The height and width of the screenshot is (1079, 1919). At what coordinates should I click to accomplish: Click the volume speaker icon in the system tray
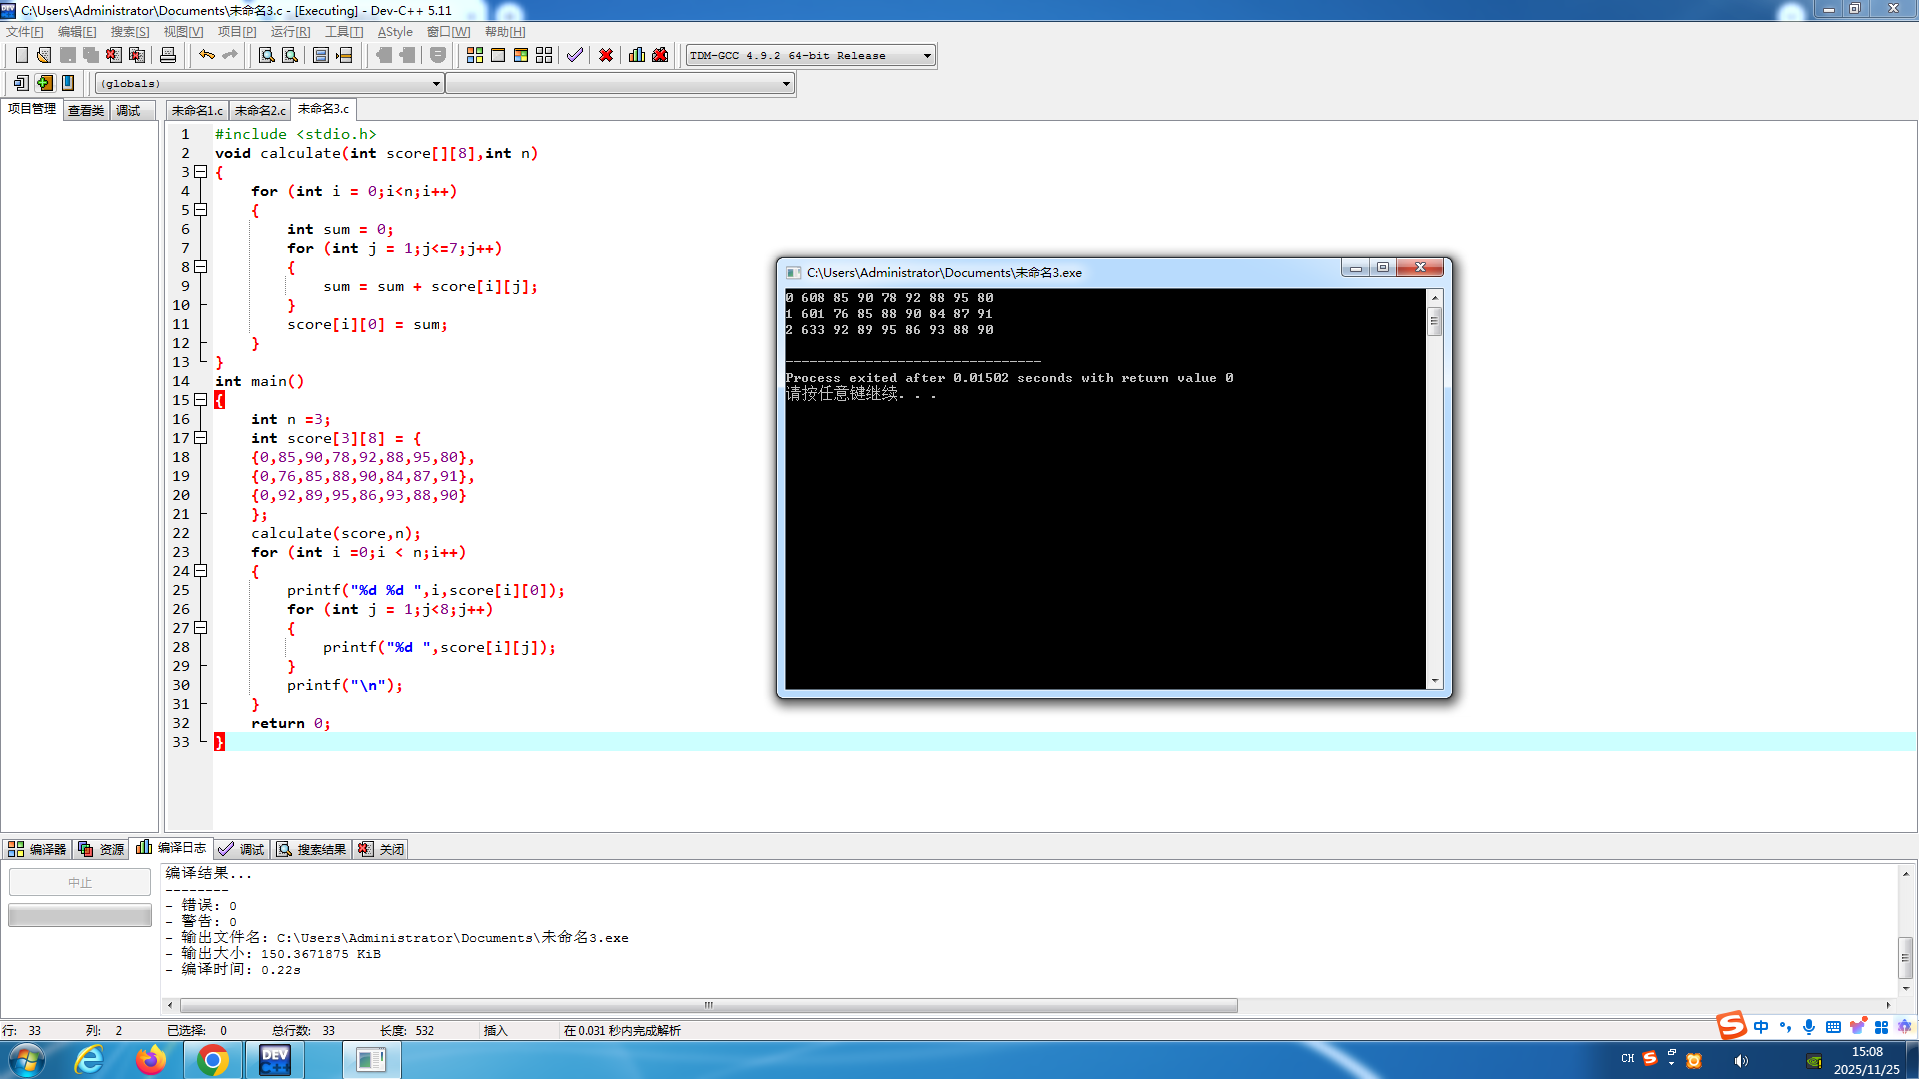1741,1061
